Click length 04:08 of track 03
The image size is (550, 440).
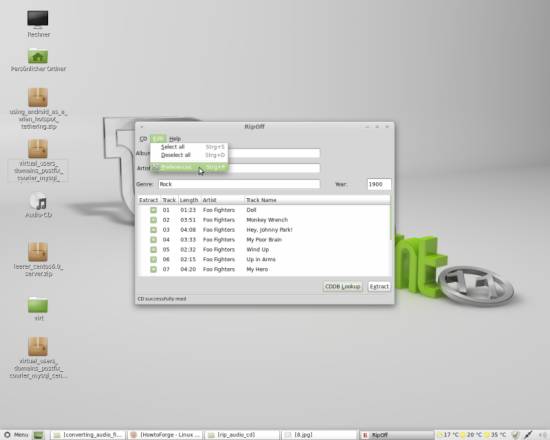(x=188, y=229)
